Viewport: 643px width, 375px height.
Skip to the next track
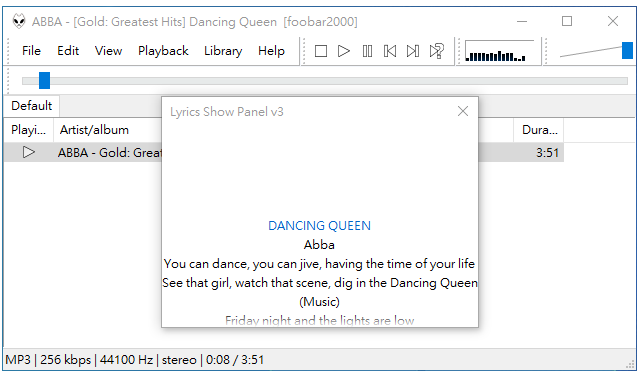pos(413,51)
